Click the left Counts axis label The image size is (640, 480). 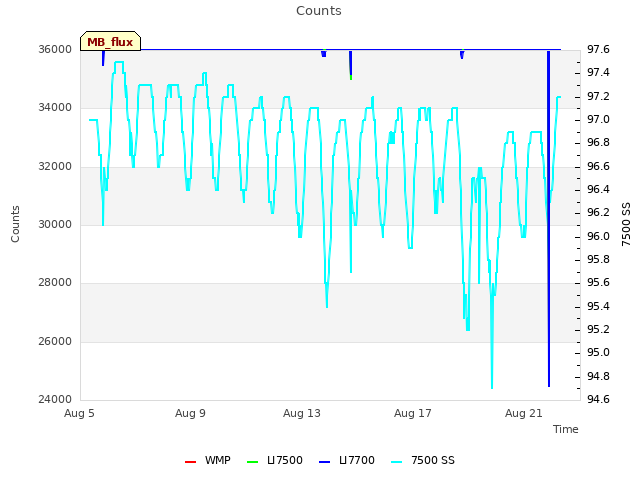[15, 224]
